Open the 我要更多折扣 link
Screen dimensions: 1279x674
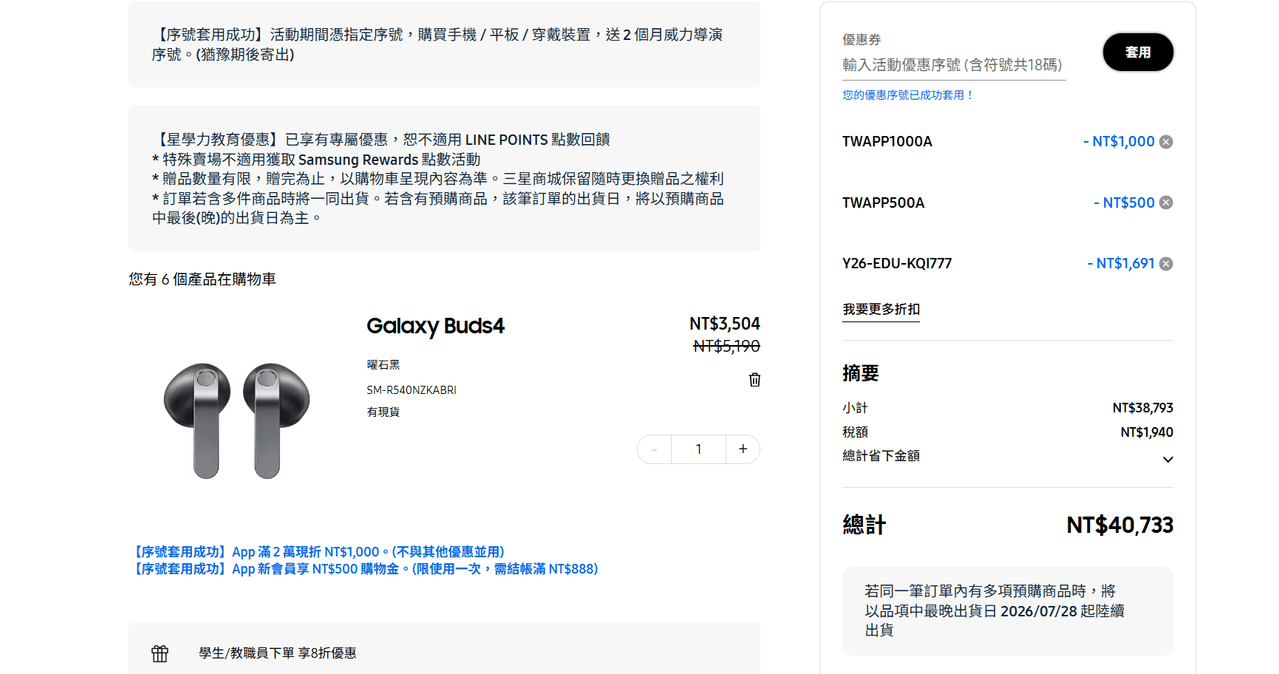tap(881, 310)
